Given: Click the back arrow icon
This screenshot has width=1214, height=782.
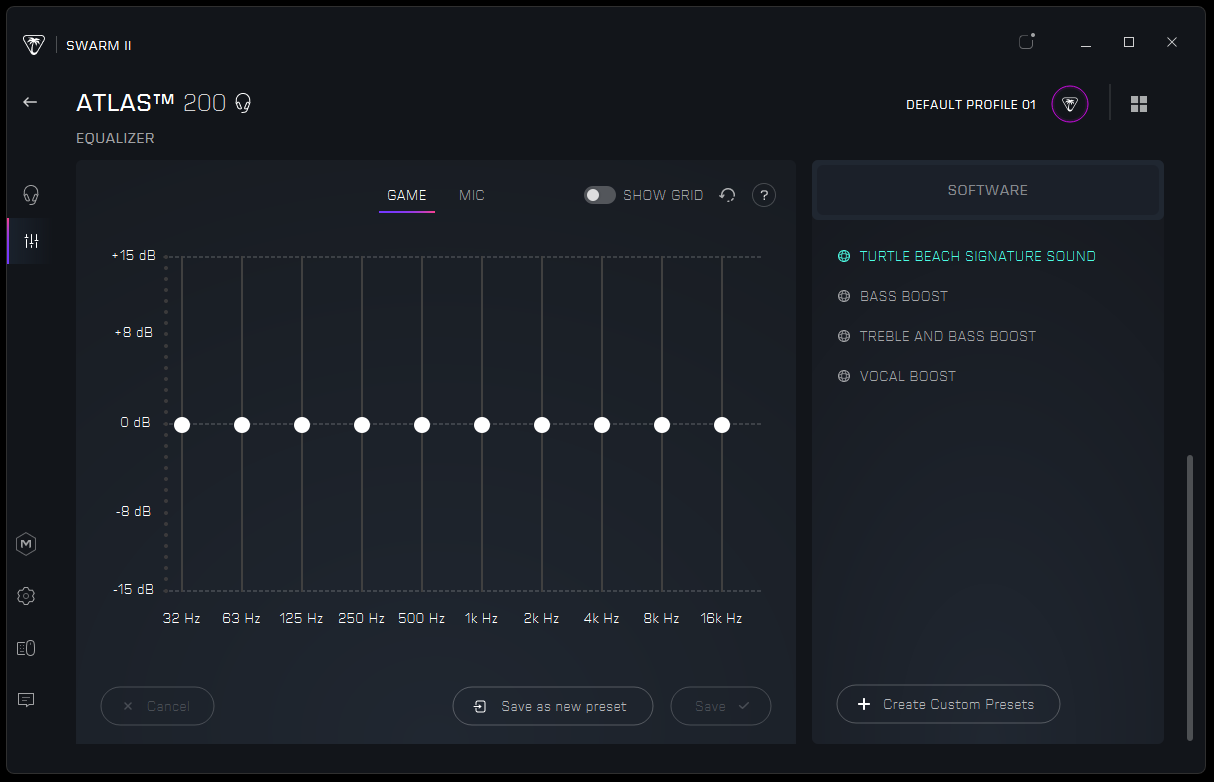Looking at the screenshot, I should (30, 102).
